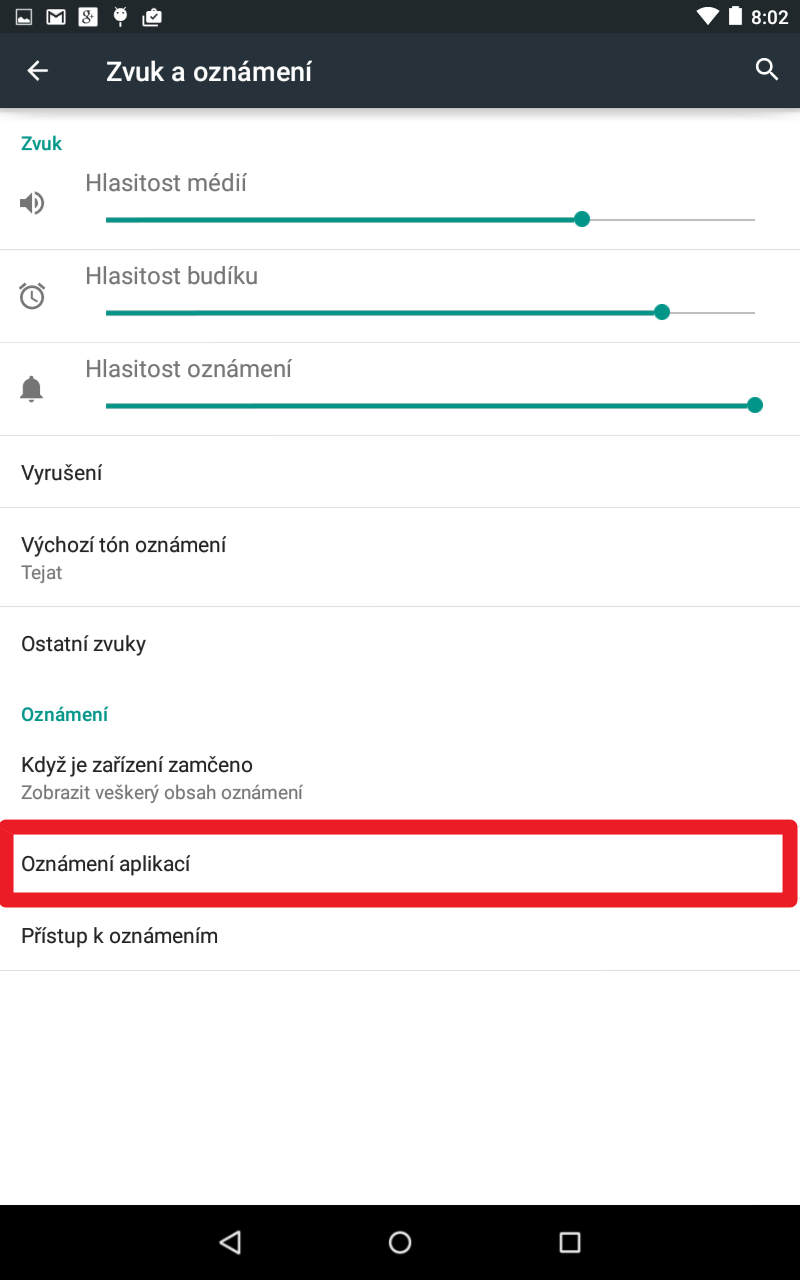Tap the Hlasitost médií slider handle

tap(582, 219)
